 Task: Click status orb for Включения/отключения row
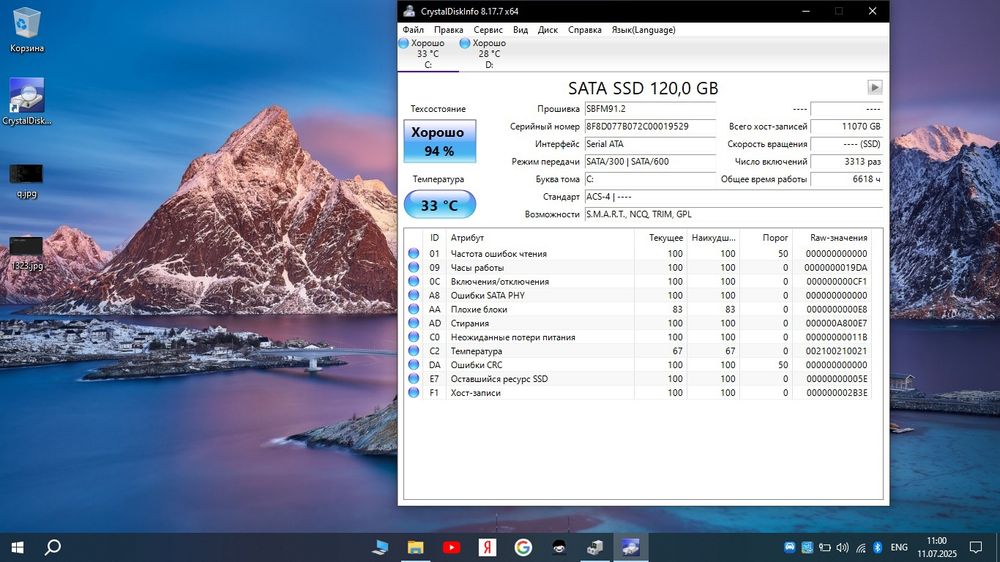tap(413, 281)
